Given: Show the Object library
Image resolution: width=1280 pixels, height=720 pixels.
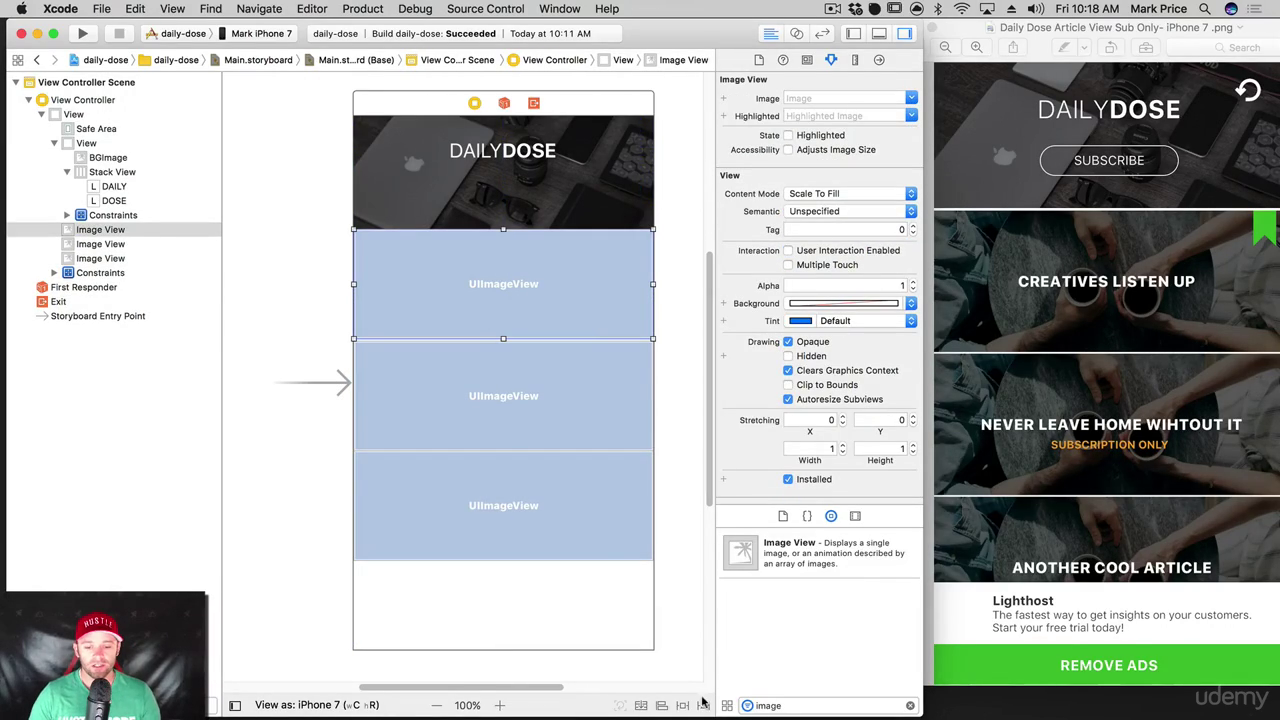Looking at the screenshot, I should pyautogui.click(x=831, y=516).
